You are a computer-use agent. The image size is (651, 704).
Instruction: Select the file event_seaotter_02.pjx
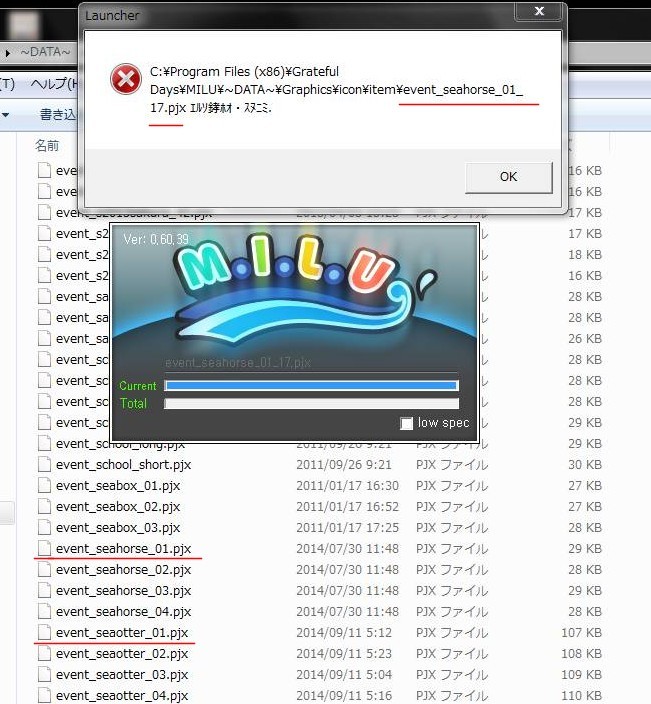122,654
